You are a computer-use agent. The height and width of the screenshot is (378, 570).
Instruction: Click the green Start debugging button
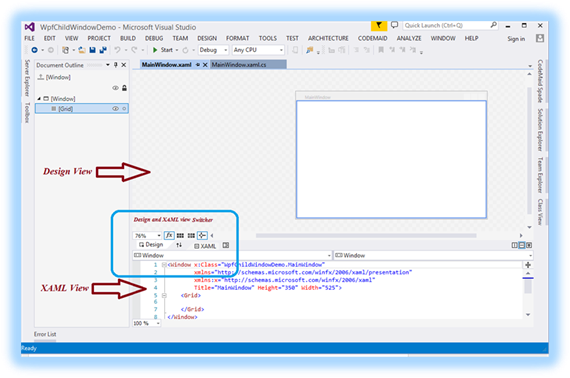pos(162,50)
